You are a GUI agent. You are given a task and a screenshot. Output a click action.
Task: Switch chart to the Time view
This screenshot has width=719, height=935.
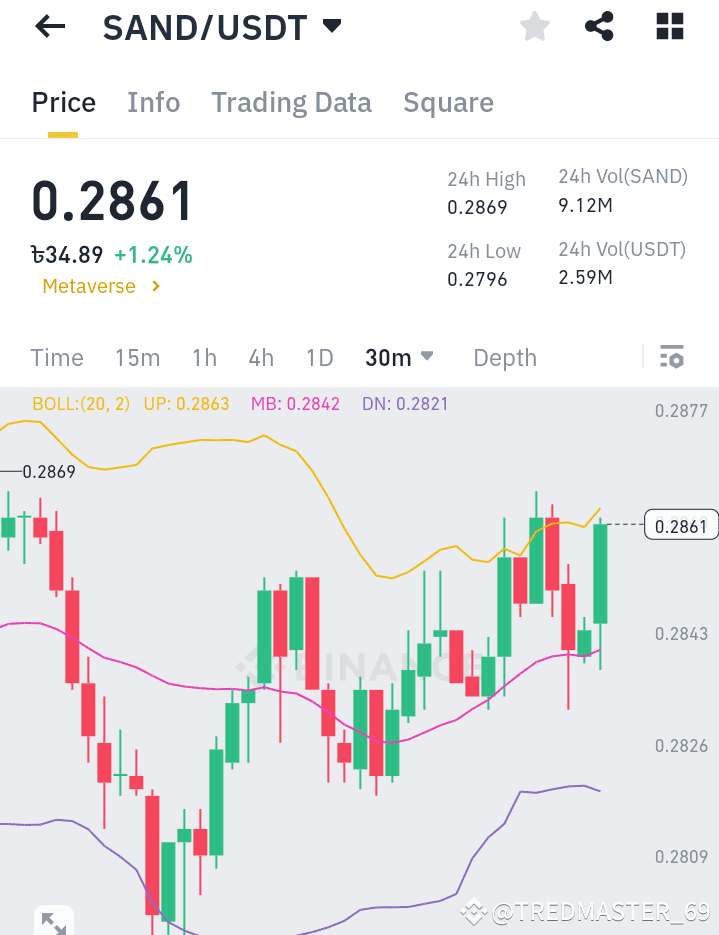pos(56,357)
